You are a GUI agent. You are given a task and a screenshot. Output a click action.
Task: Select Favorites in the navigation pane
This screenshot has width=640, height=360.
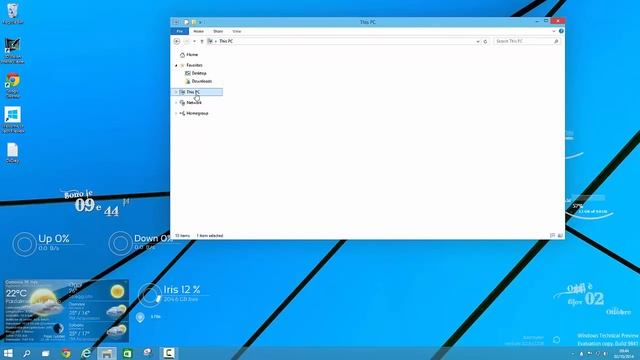(194, 65)
